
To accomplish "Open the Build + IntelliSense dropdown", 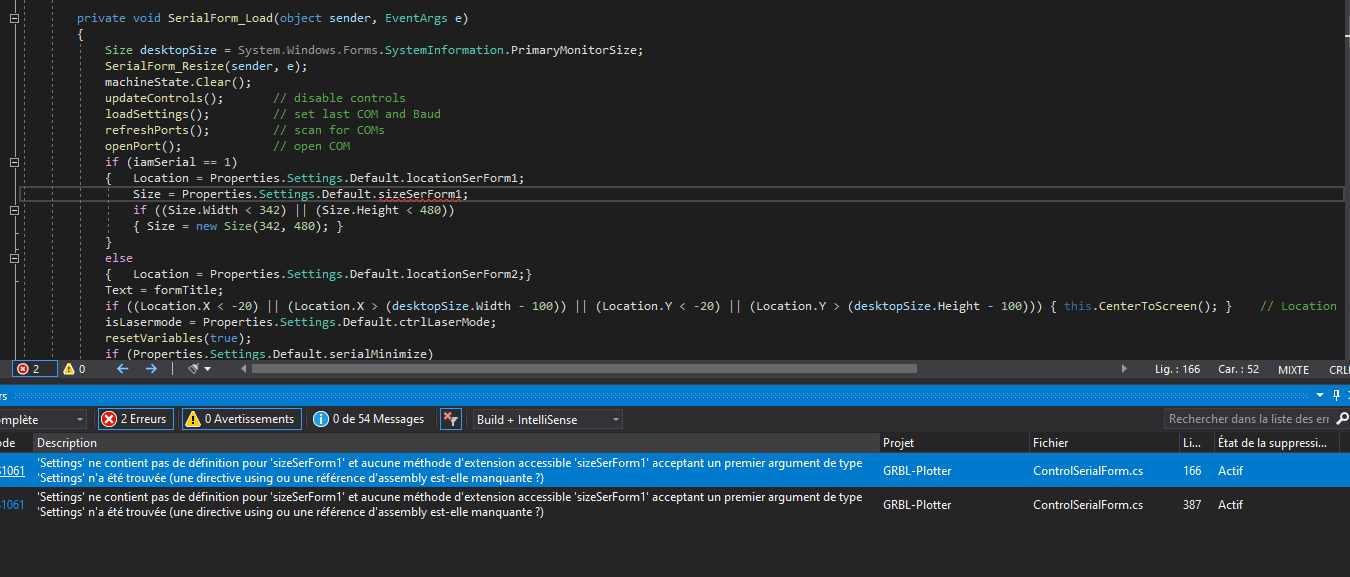I will coord(547,419).
